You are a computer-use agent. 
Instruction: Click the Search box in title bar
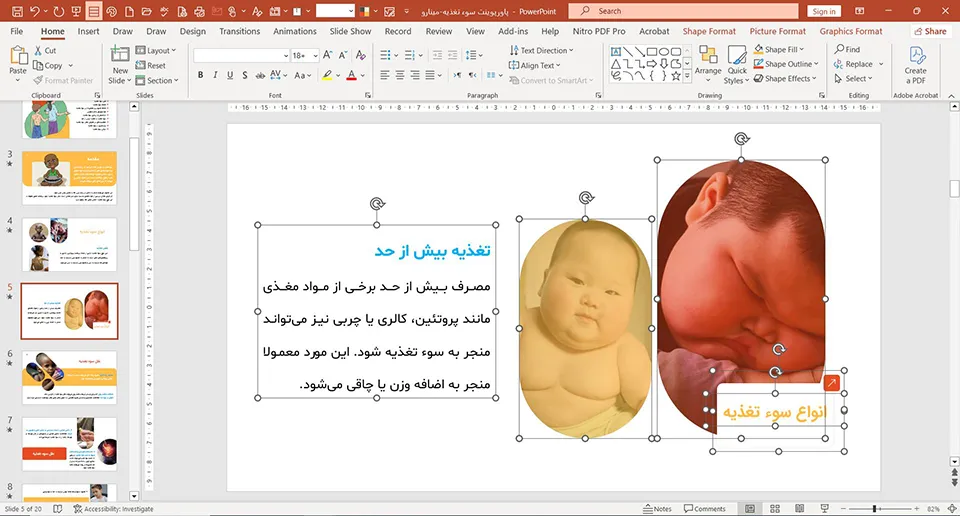(x=683, y=11)
